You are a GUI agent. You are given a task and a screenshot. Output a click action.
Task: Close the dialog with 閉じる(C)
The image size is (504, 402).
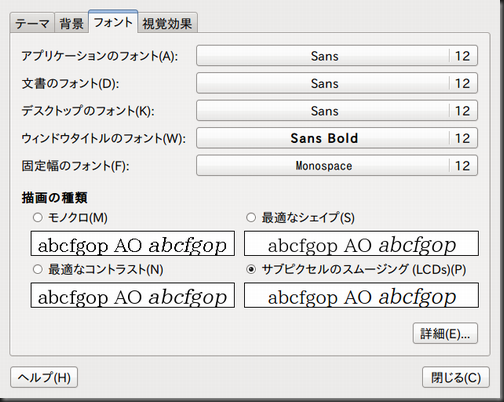(456, 377)
